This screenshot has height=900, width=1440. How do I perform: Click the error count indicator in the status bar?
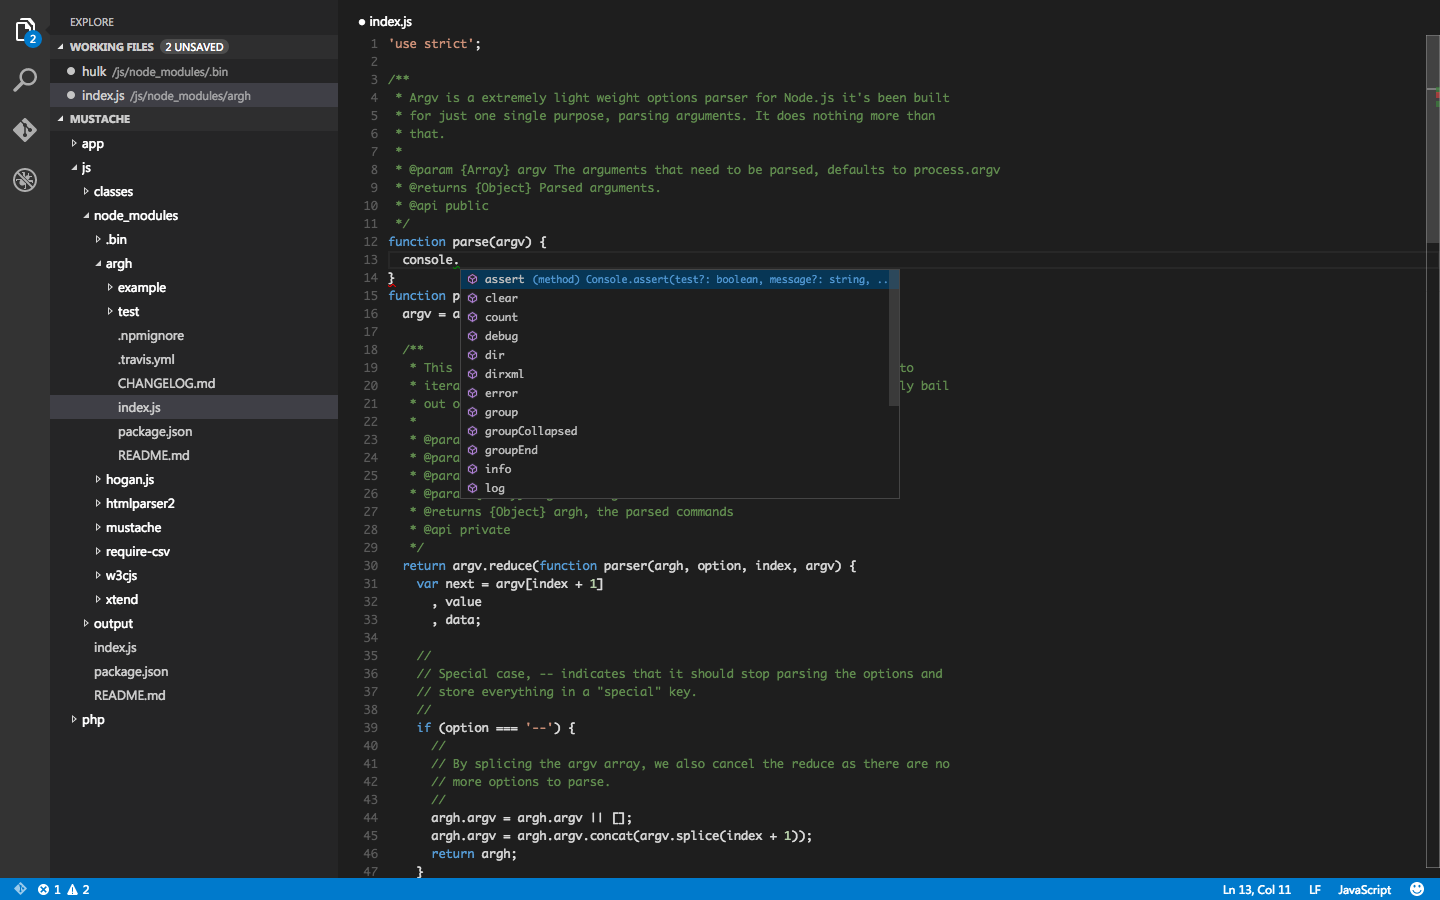click(50, 889)
